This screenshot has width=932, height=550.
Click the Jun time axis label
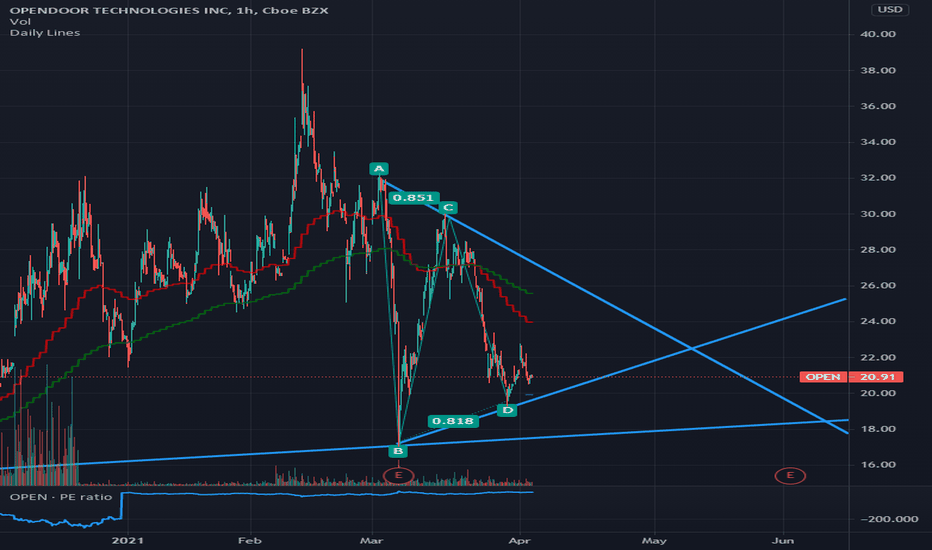point(783,540)
